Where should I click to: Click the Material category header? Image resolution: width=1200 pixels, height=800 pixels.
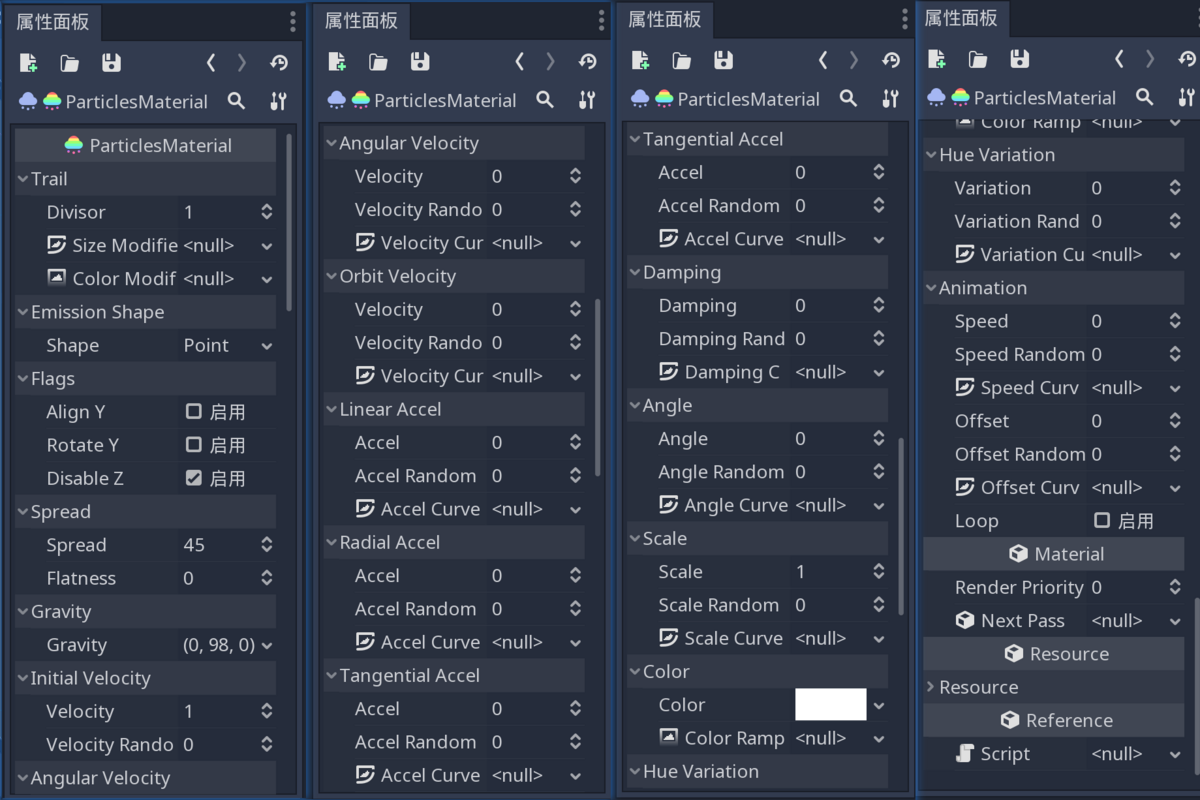(x=1054, y=554)
